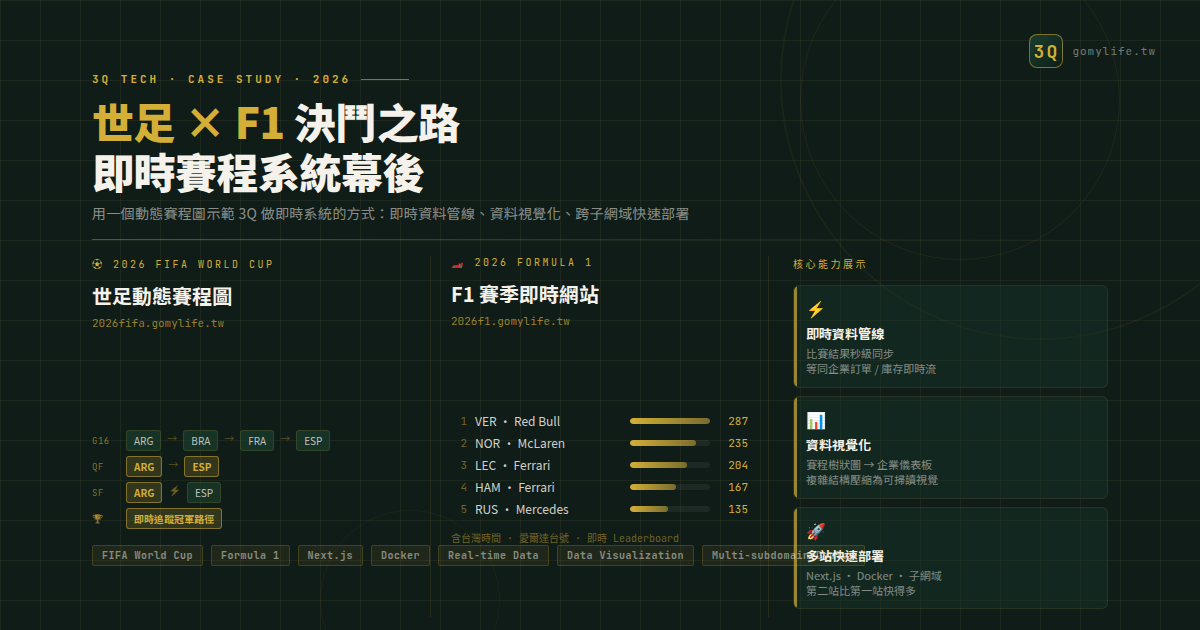
Task: Select the highlighted ESP chip in the QF row
Action: click(201, 467)
